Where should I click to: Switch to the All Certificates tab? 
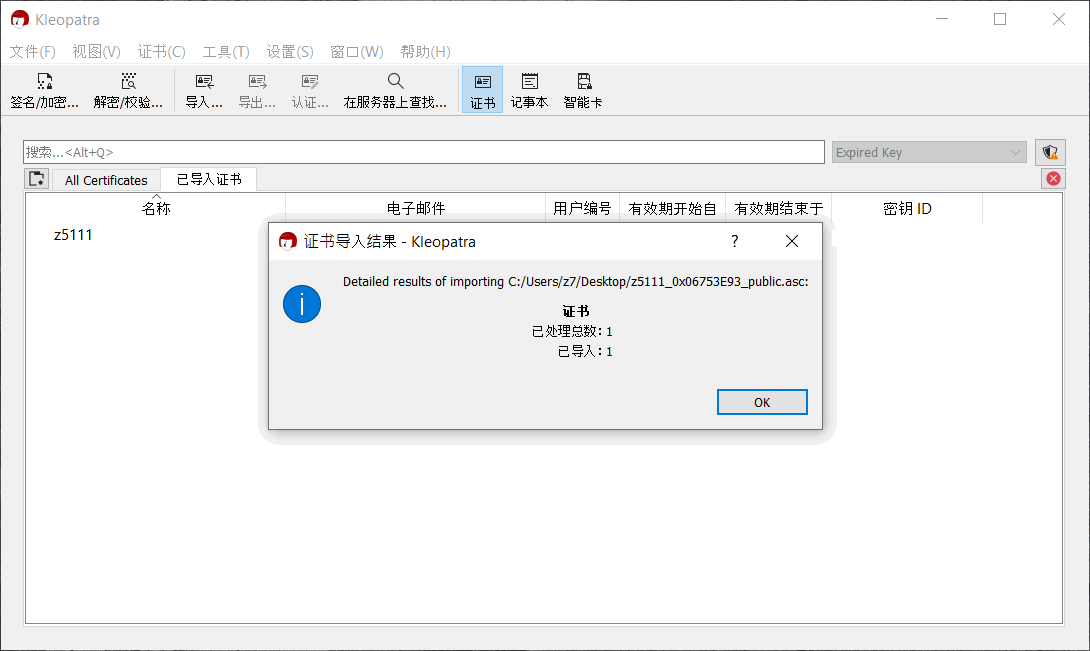106,180
